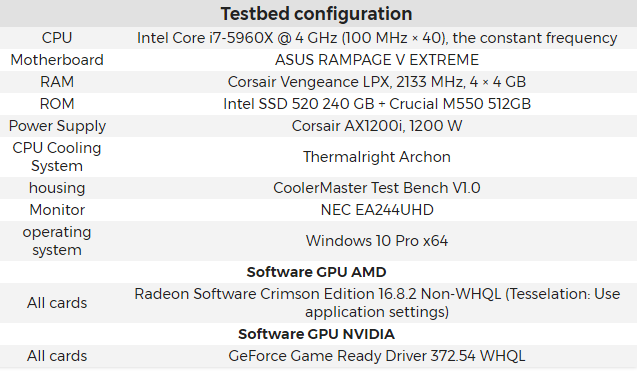Select the ROM row label
The image size is (637, 371).
coord(57,104)
